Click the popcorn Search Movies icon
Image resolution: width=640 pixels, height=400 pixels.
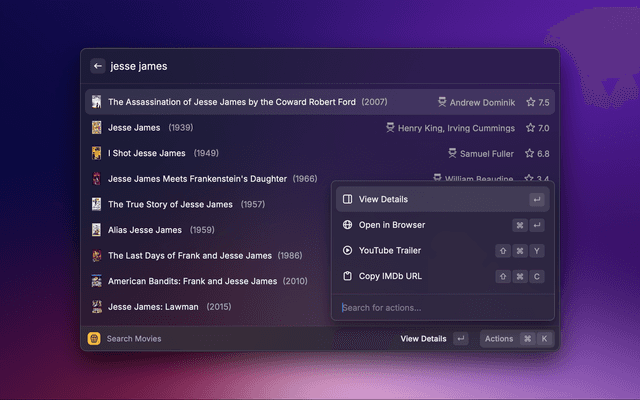94,339
